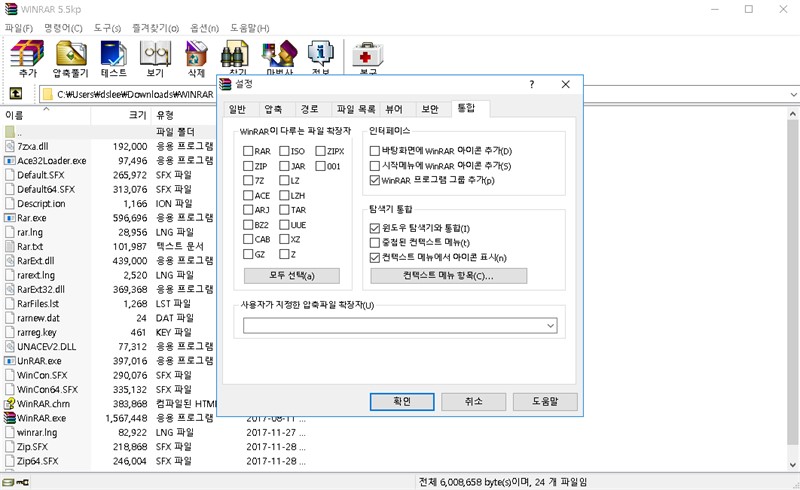Enable start menu WinRAR icon checkbox
This screenshot has width=800, height=490.
tap(374, 165)
